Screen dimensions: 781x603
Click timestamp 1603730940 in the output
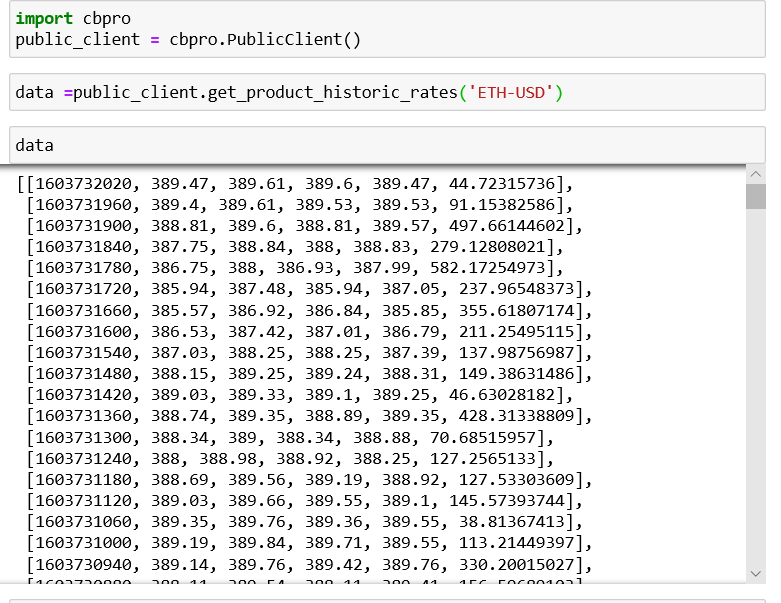tap(83, 565)
